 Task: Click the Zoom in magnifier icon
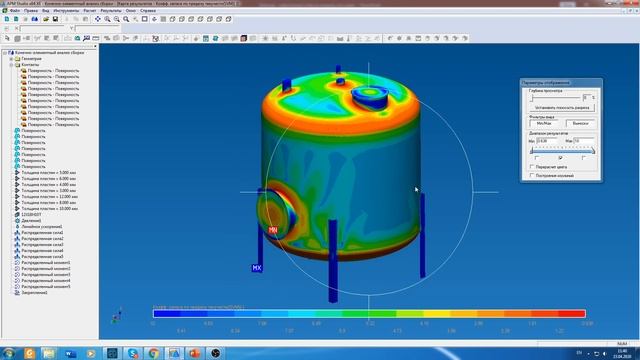107,19
